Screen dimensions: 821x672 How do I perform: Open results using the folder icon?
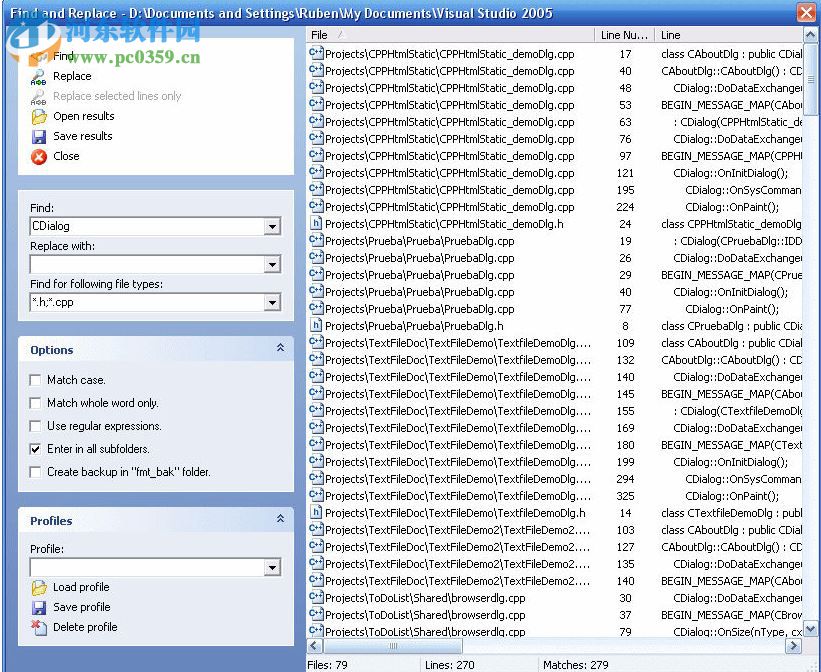[x=38, y=117]
